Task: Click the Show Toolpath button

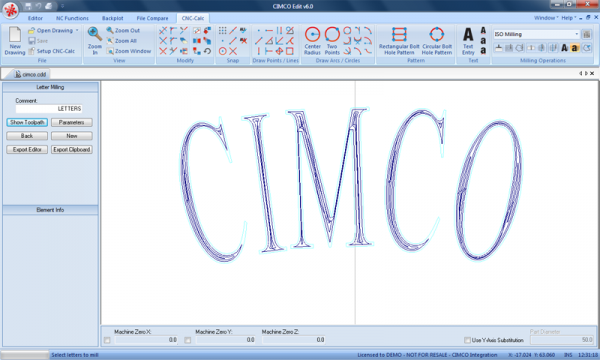Action: [27, 122]
